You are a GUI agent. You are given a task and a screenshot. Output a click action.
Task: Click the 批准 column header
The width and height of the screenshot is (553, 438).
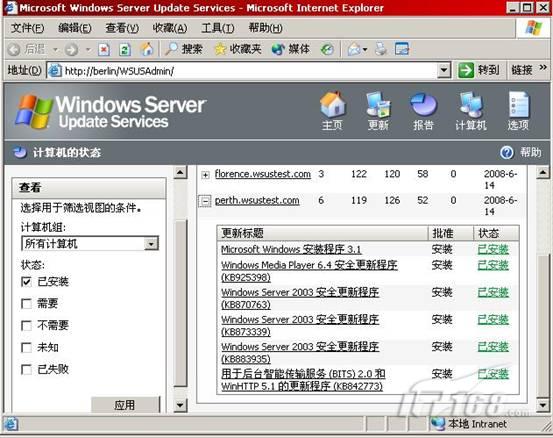450,233
